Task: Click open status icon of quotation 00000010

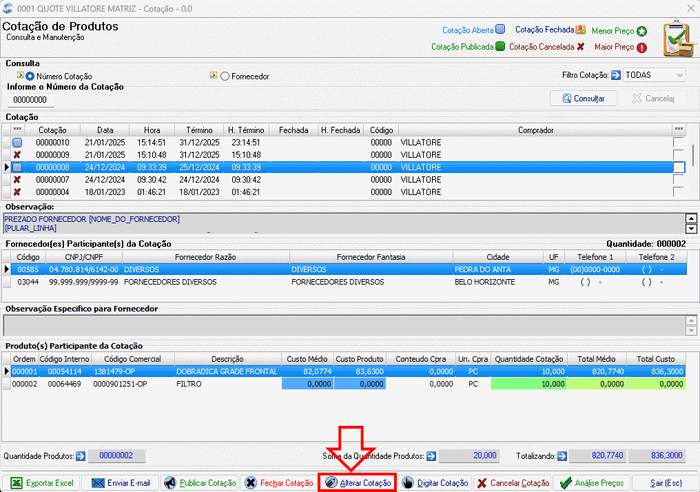Action: 17,143
